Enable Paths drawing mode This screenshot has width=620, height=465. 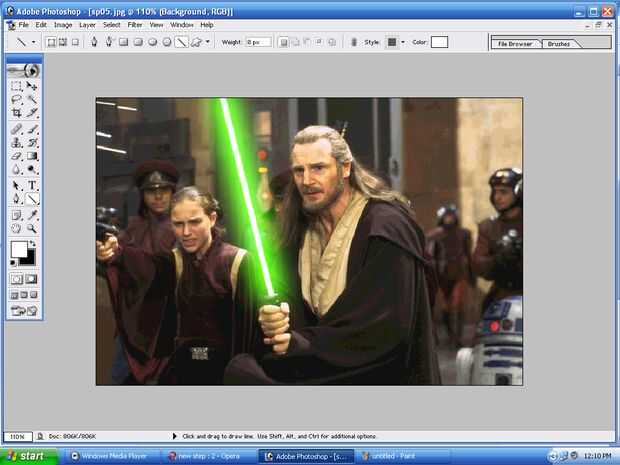[x=63, y=42]
